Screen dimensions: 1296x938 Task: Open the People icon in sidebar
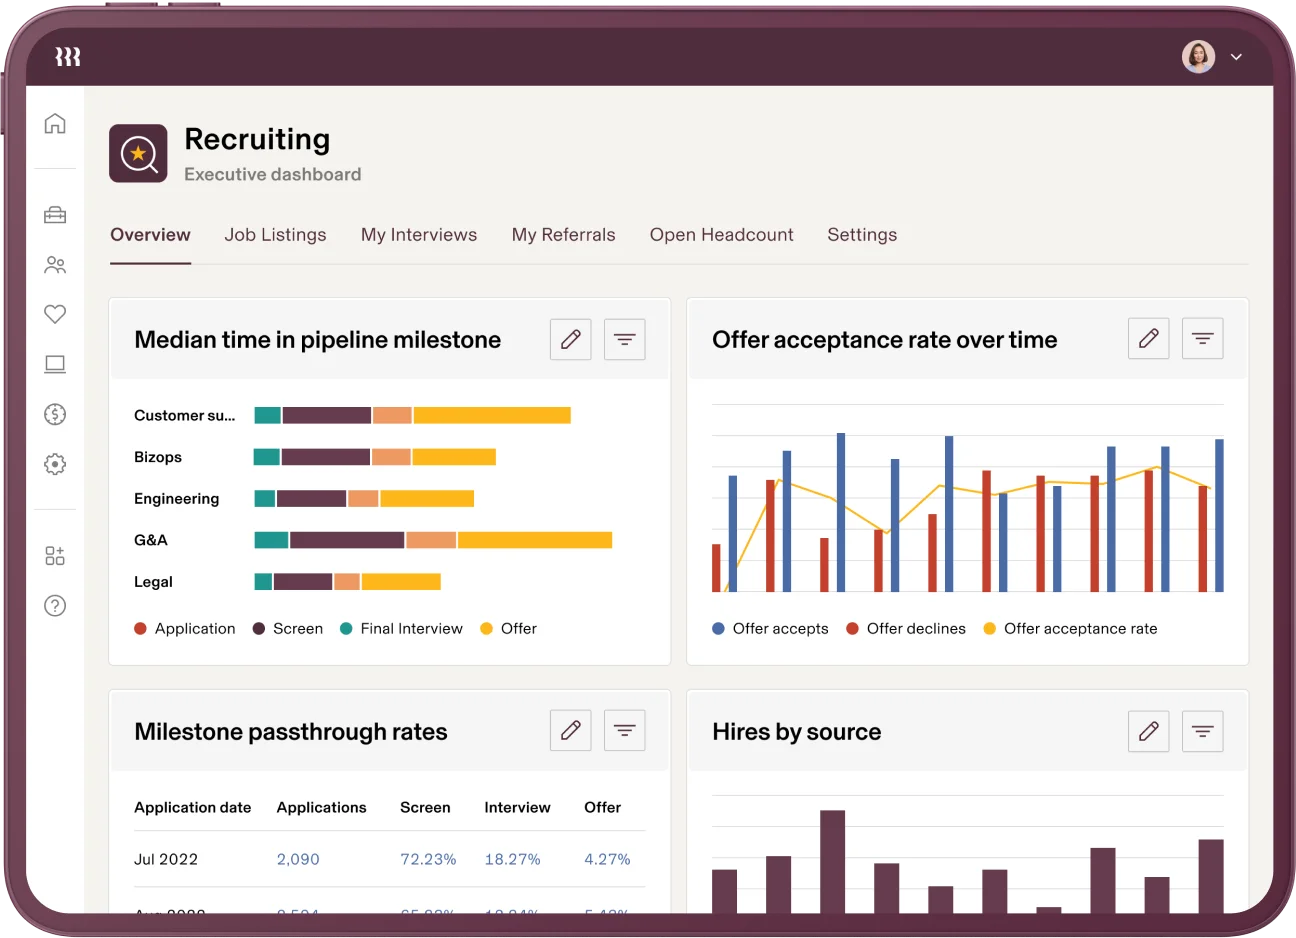tap(55, 265)
